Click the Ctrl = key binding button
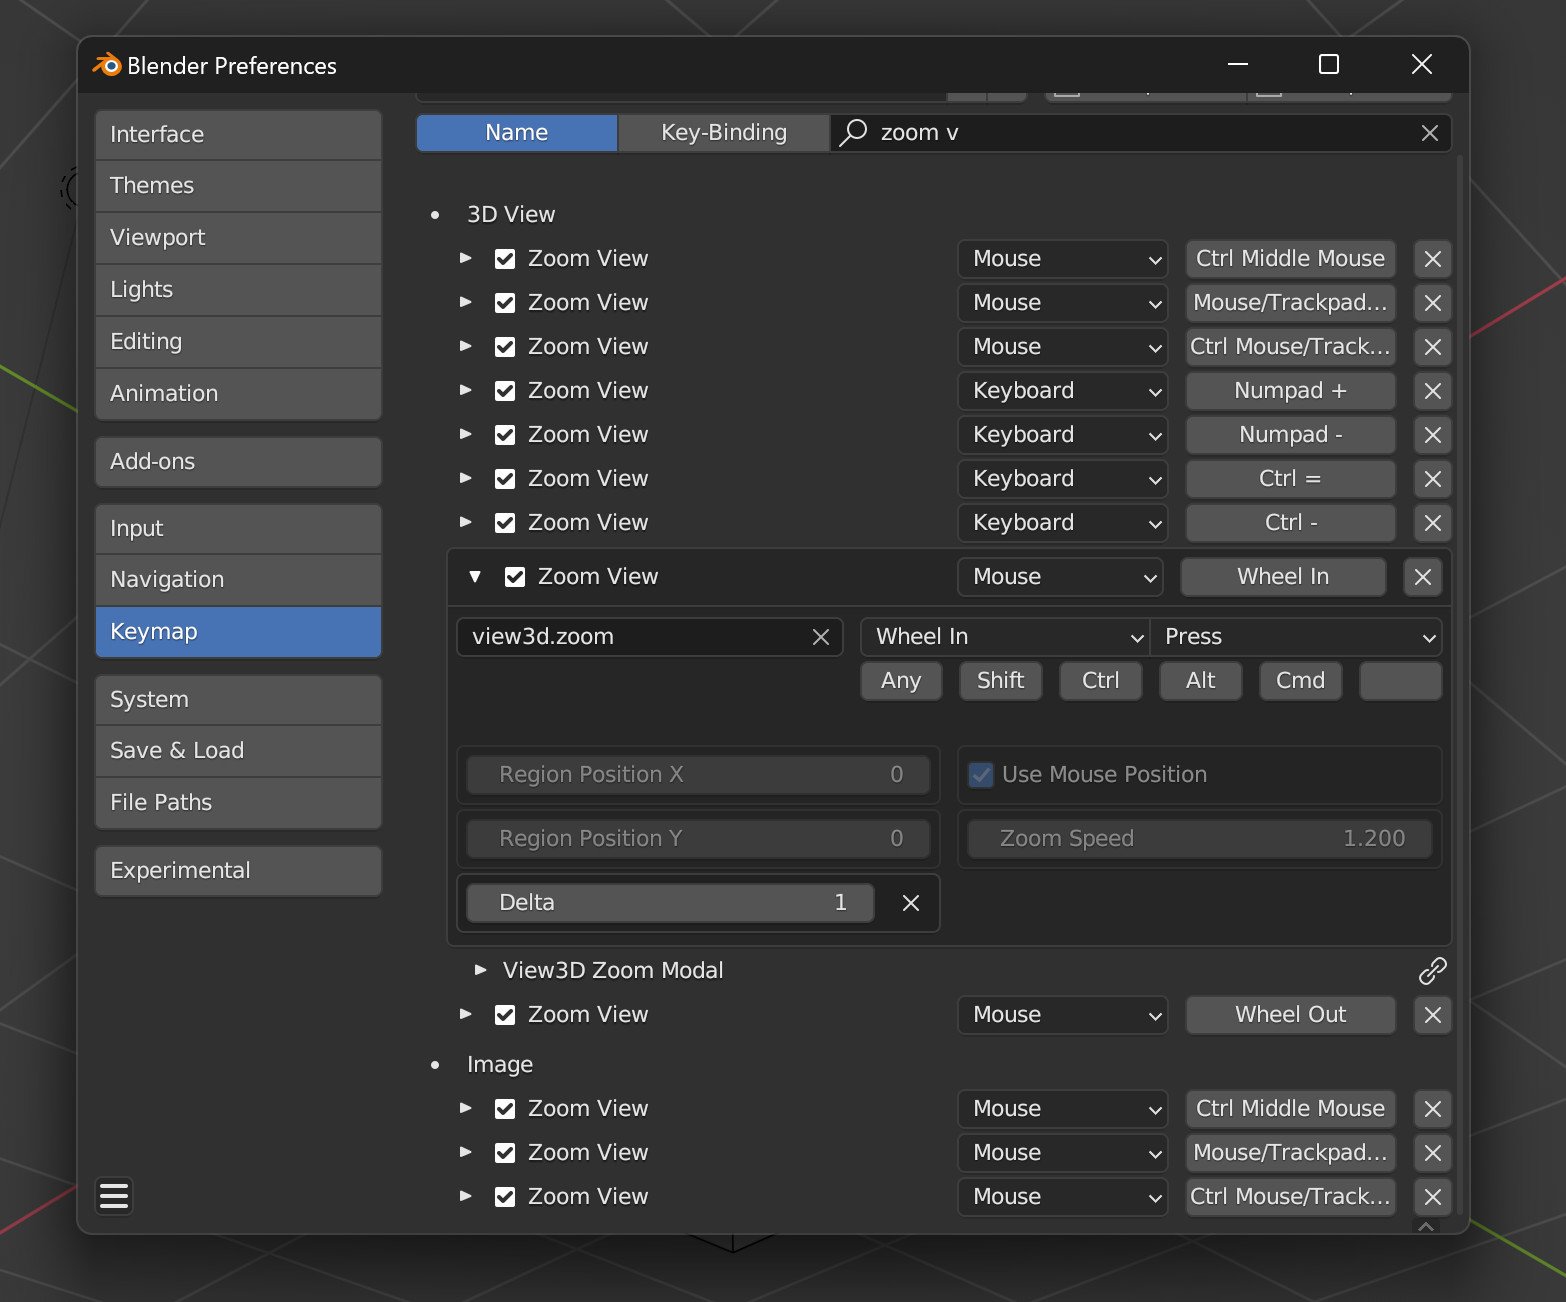The height and width of the screenshot is (1302, 1566). pyautogui.click(x=1290, y=479)
